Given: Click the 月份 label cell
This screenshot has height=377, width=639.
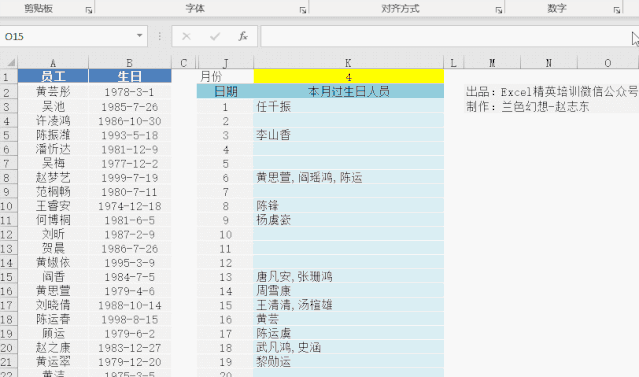Looking at the screenshot, I should click(x=225, y=77).
